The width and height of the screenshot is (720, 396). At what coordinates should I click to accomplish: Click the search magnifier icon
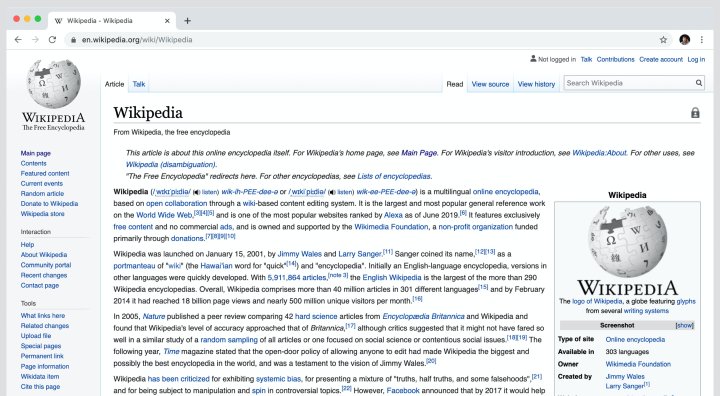(x=698, y=83)
